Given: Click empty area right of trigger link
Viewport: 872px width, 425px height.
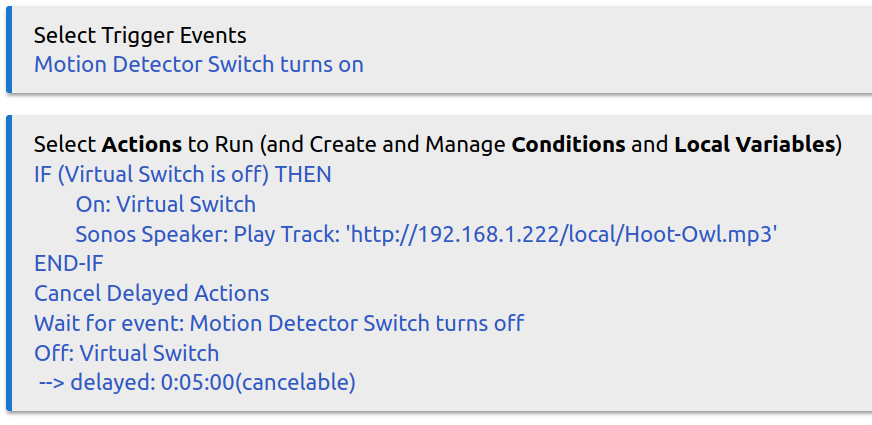Looking at the screenshot, I should coord(600,65).
